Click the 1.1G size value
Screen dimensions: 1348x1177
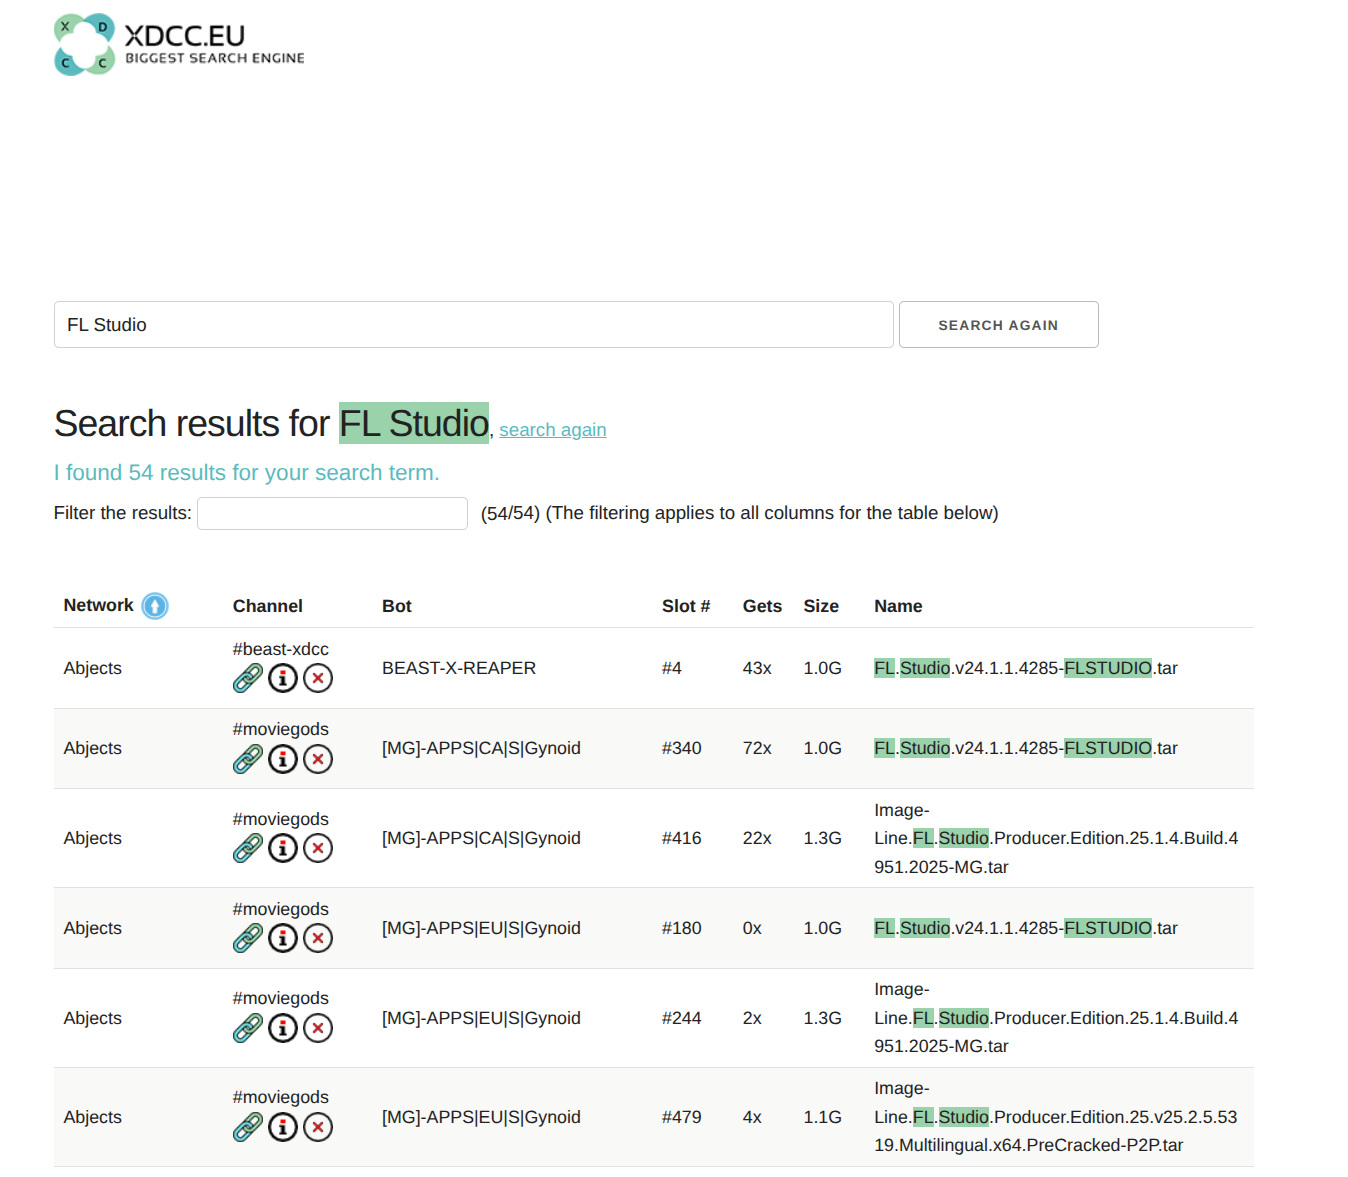tap(822, 1117)
